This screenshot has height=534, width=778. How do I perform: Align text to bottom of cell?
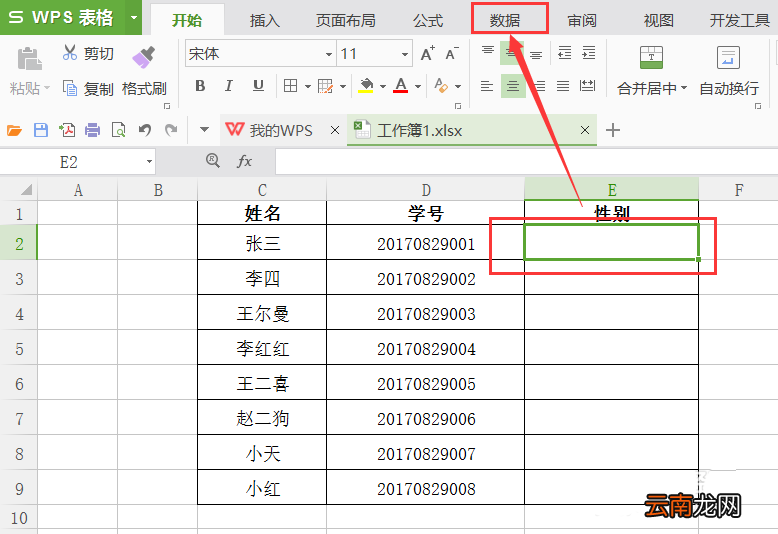(536, 55)
